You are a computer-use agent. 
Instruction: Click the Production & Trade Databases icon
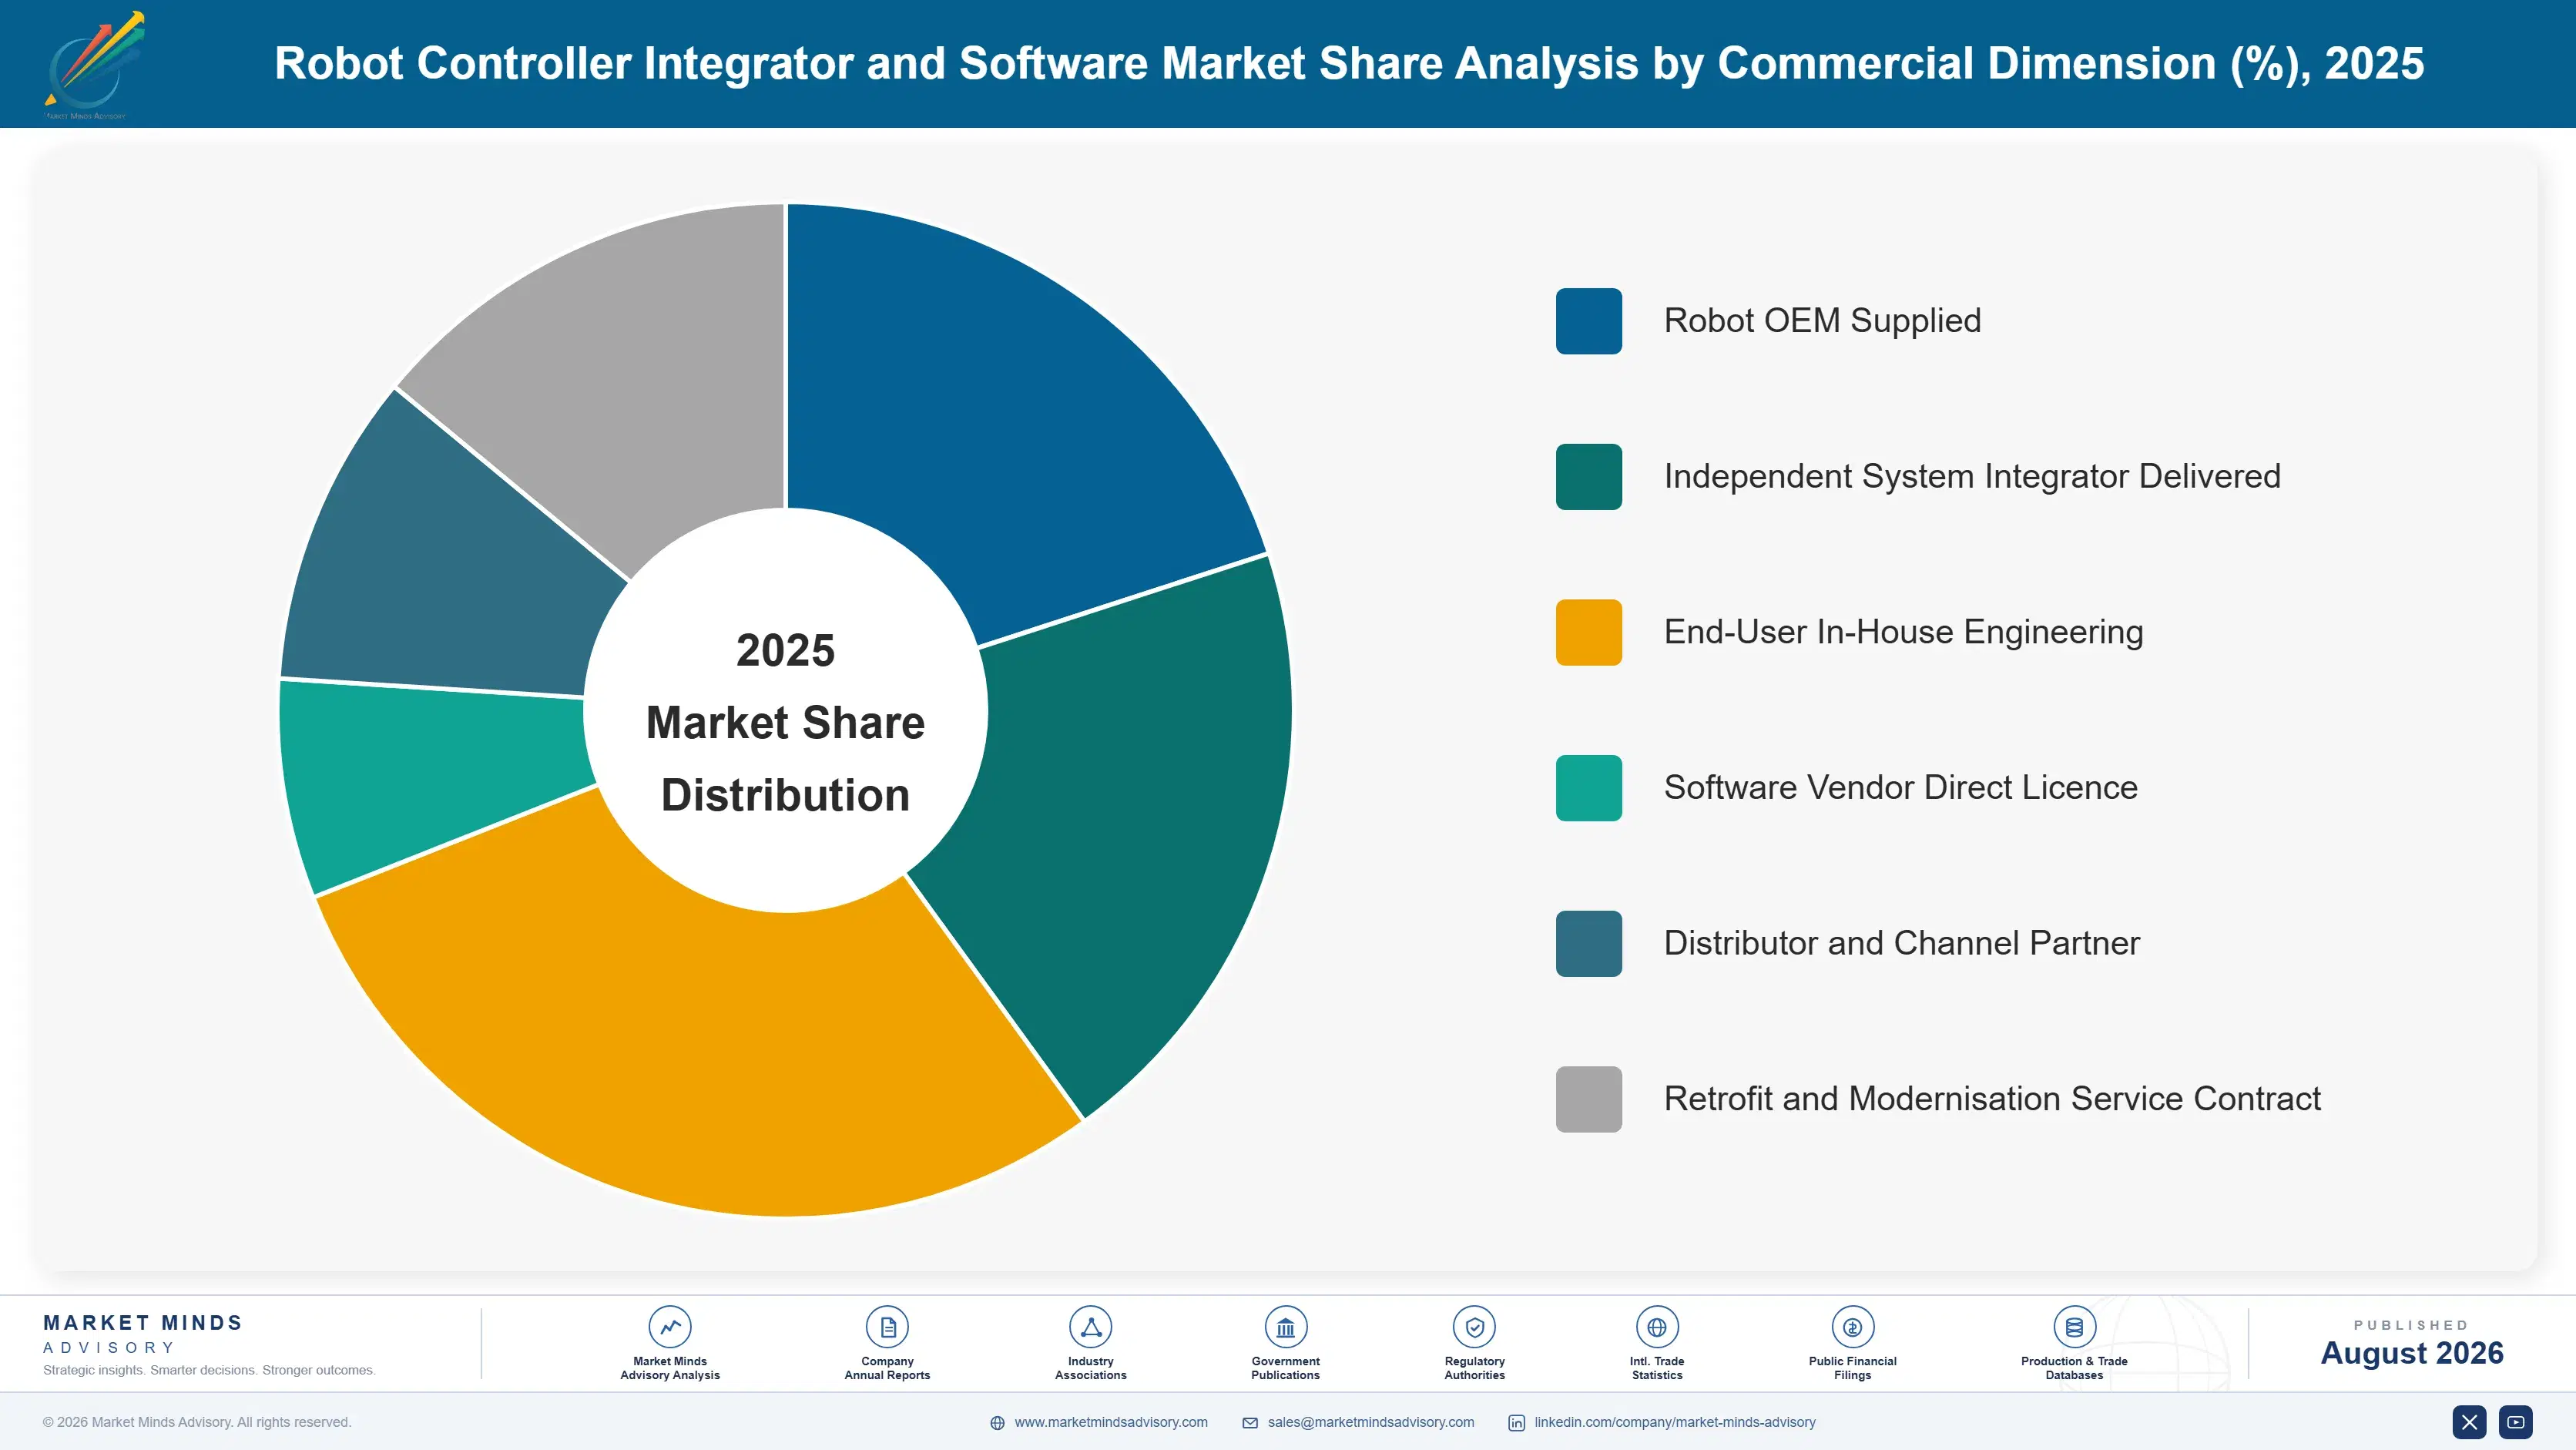pyautogui.click(x=2074, y=1327)
